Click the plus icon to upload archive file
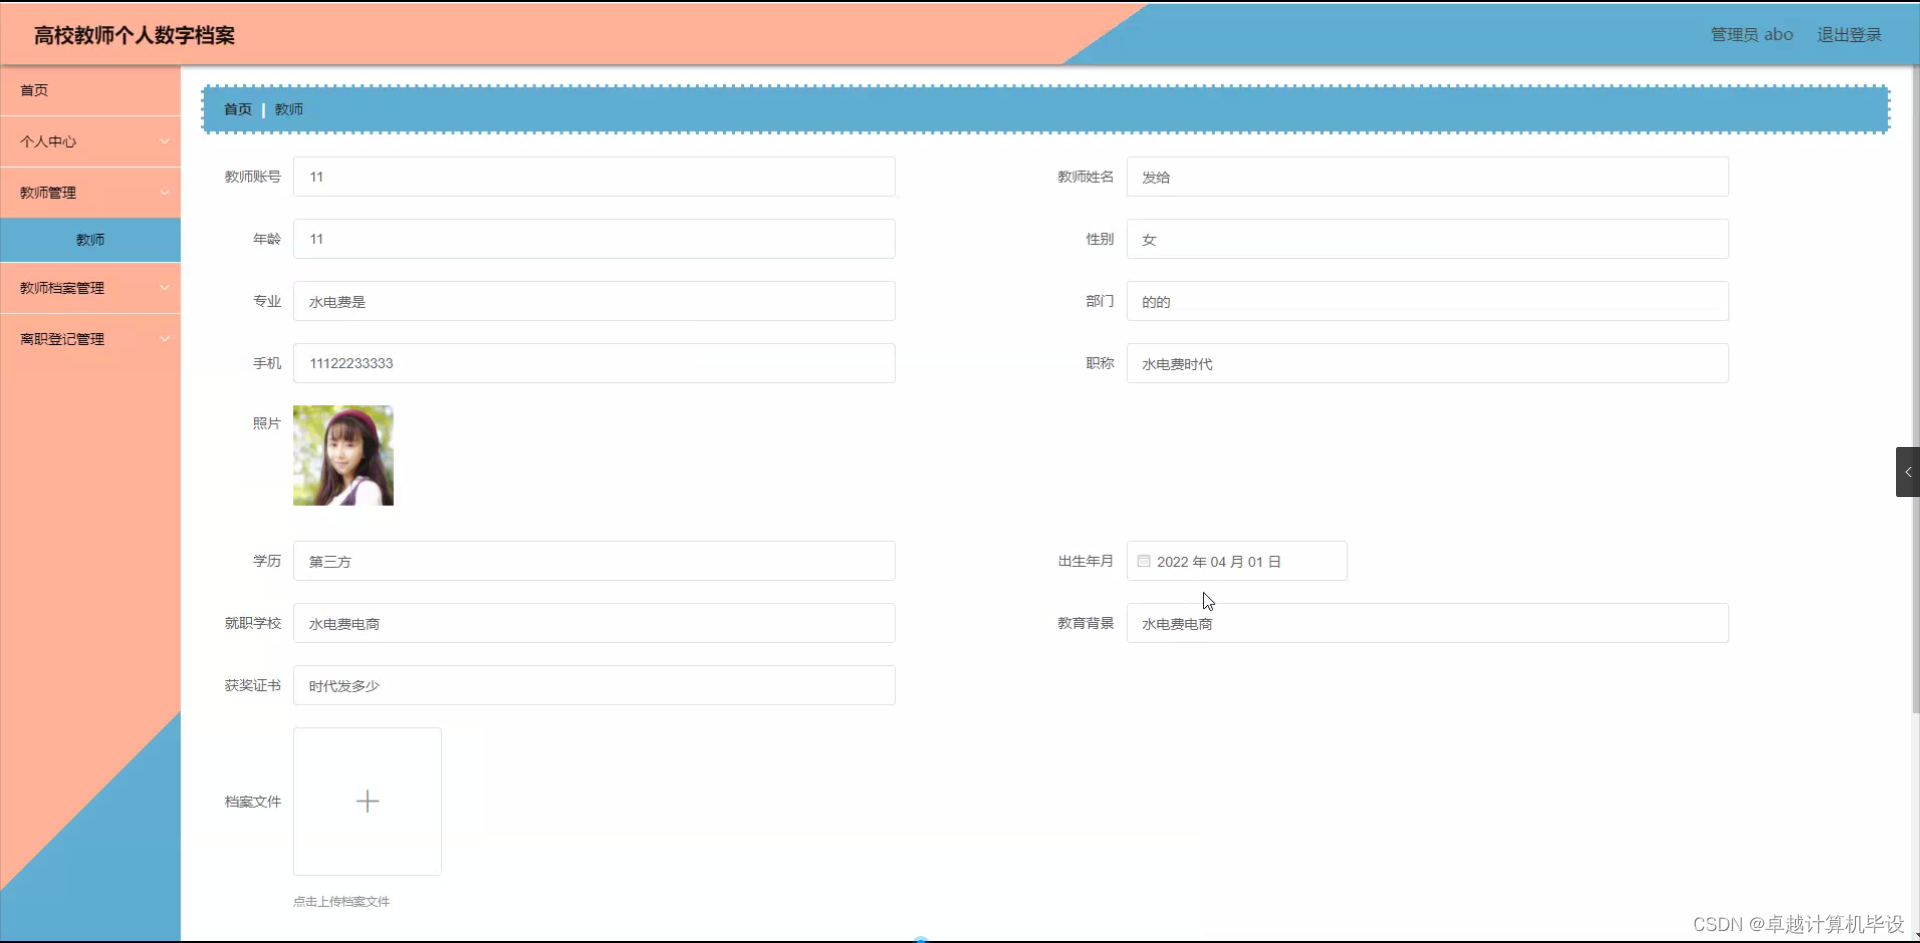 (x=367, y=801)
